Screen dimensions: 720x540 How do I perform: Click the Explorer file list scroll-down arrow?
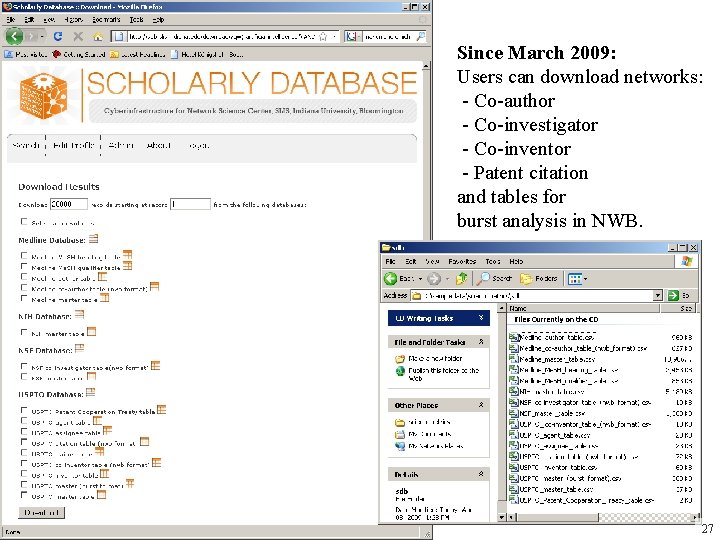(x=501, y=517)
